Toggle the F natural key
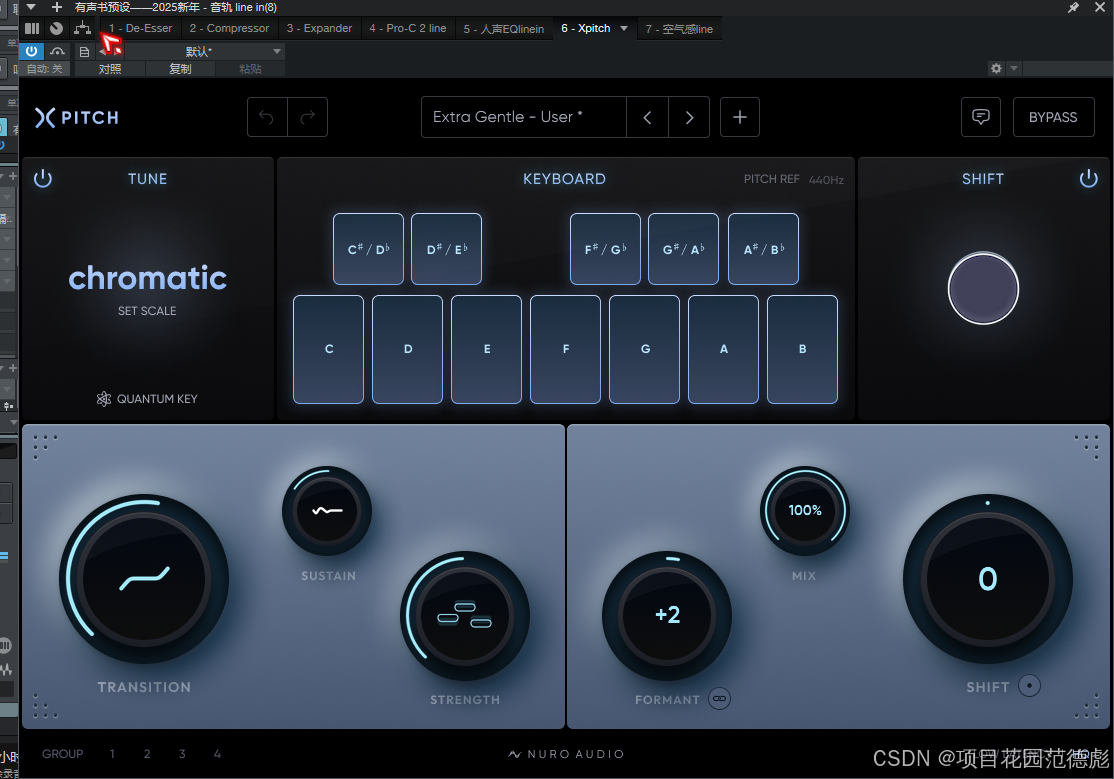Image resolution: width=1114 pixels, height=779 pixels. tap(566, 349)
